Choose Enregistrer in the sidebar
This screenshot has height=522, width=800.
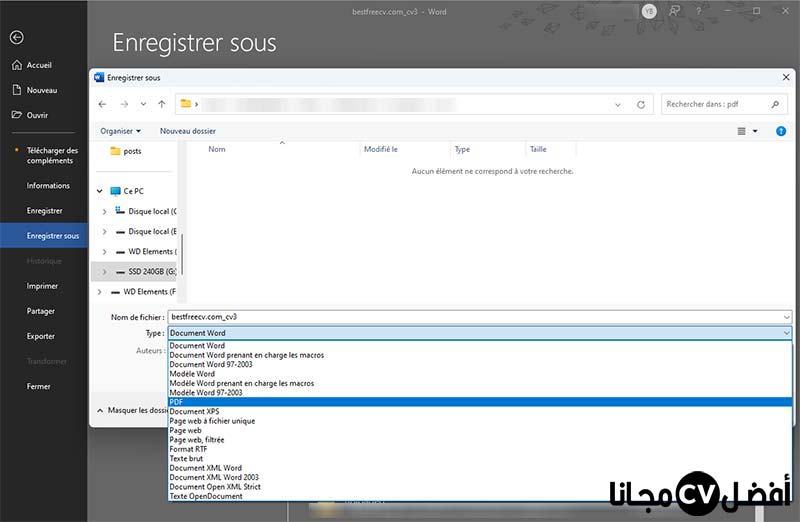pyautogui.click(x=44, y=211)
